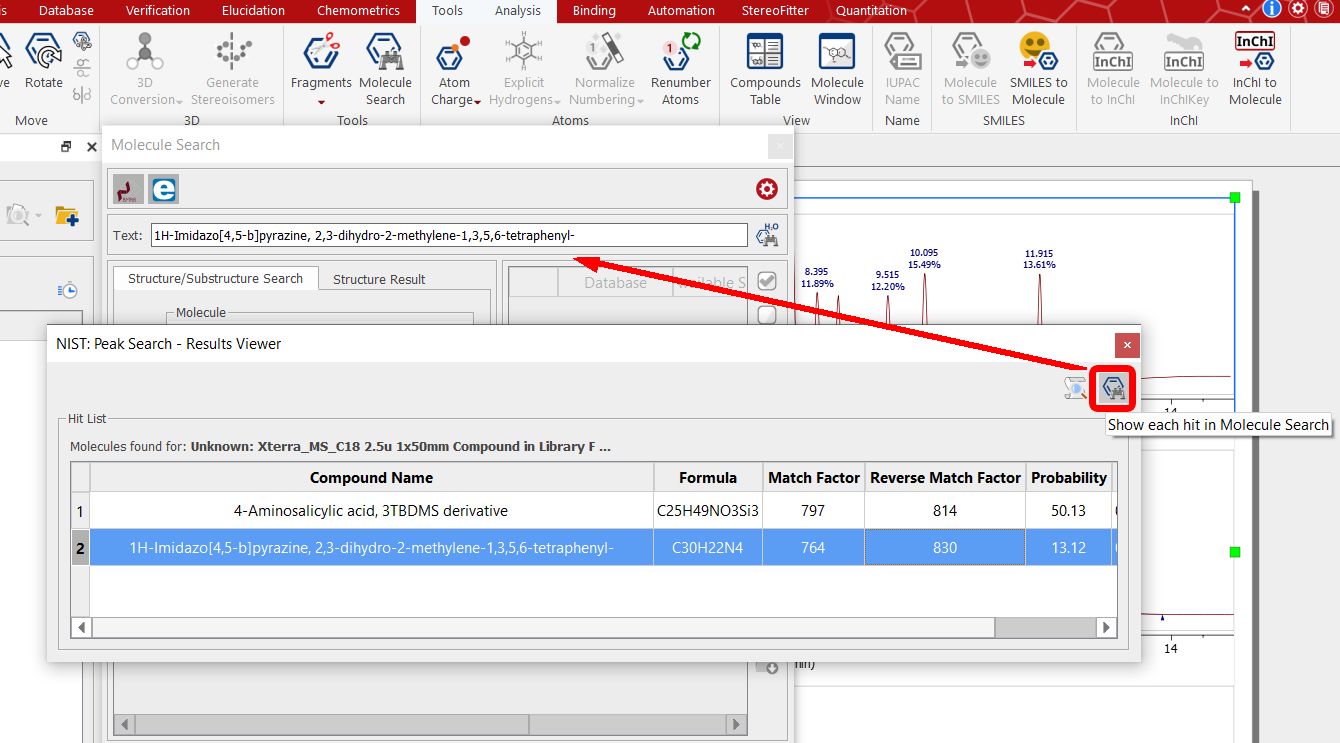Click SMILES to Molecule icon
Image resolution: width=1340 pixels, height=743 pixels.
pos(1038,68)
